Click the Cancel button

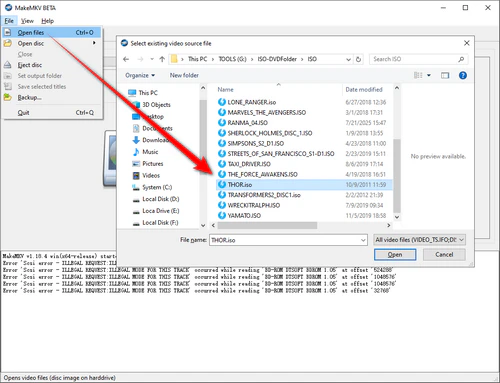coord(444,255)
